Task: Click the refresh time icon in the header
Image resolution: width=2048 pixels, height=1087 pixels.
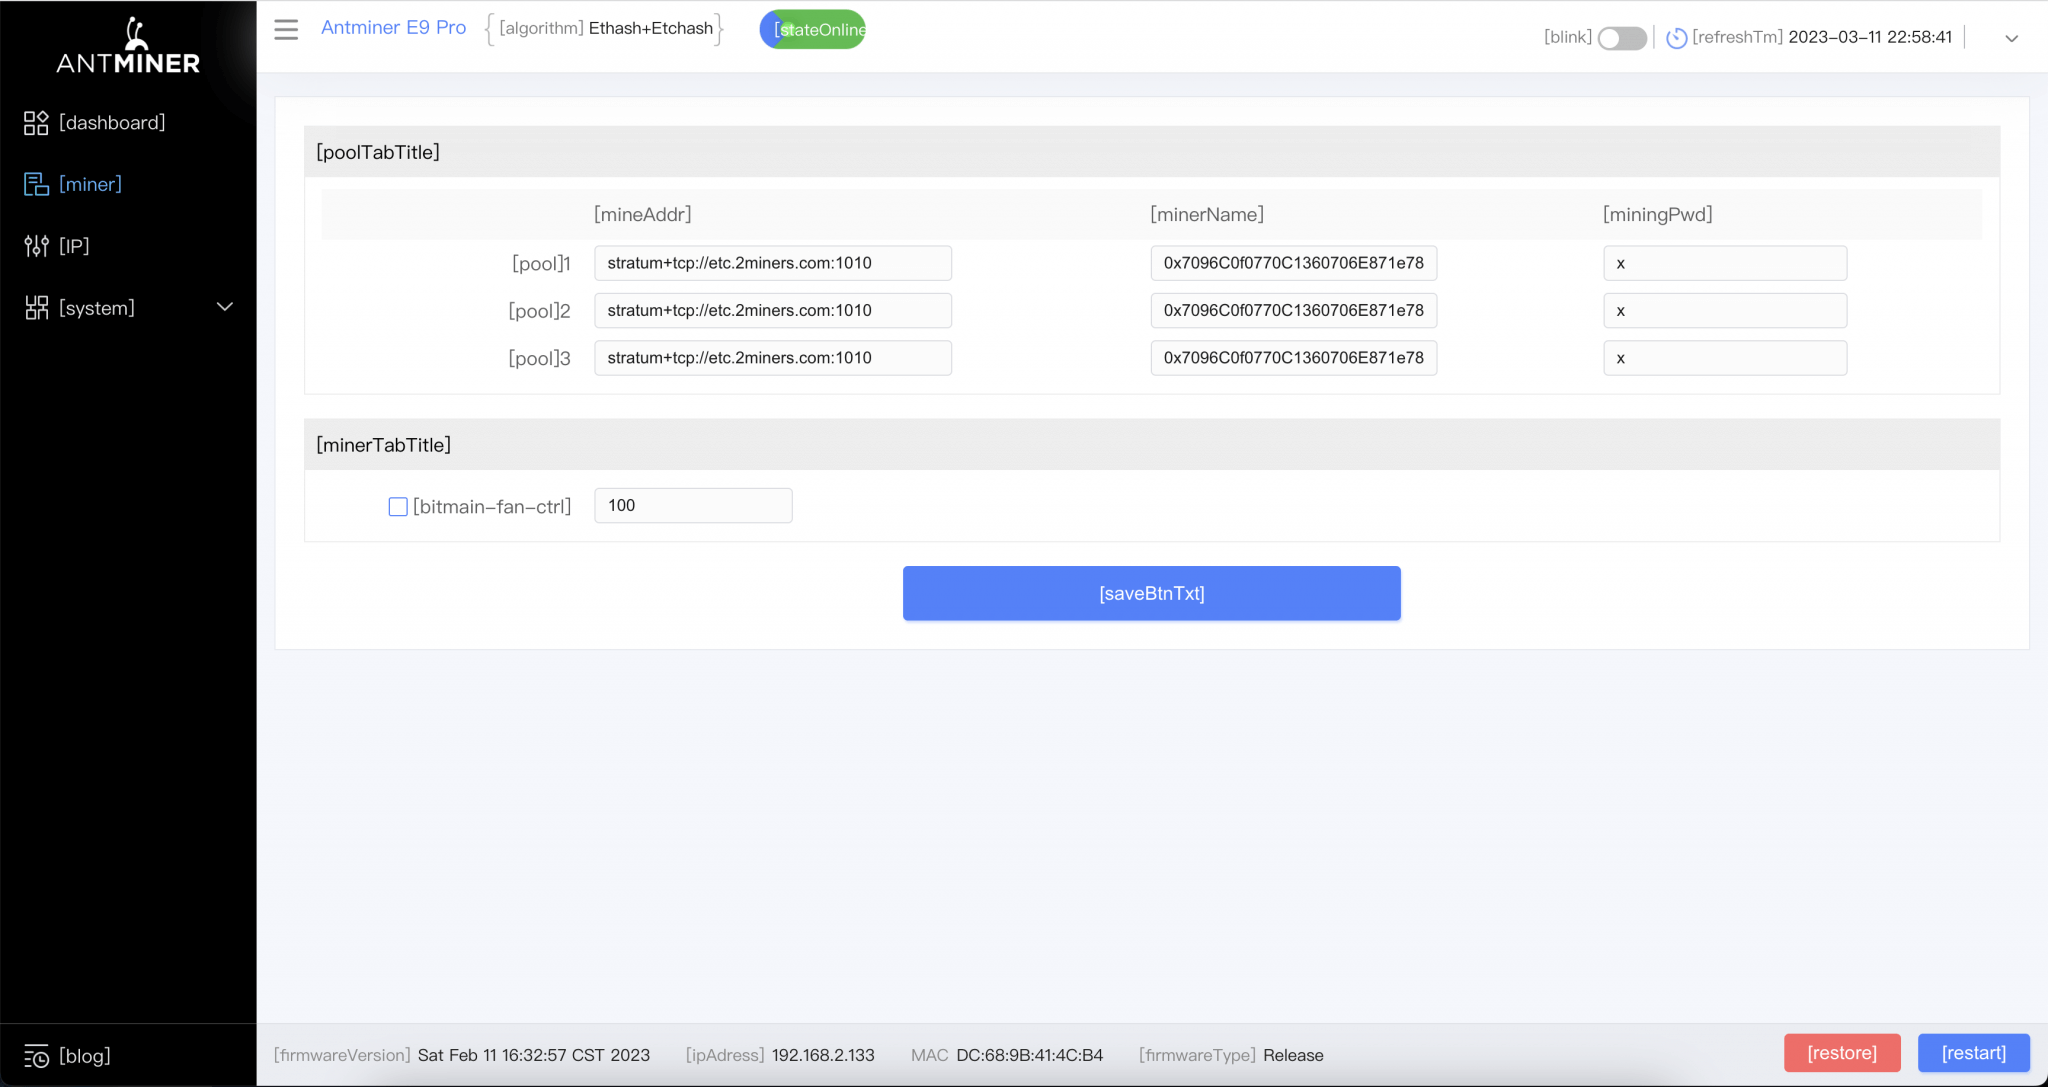Action: click(x=1676, y=37)
